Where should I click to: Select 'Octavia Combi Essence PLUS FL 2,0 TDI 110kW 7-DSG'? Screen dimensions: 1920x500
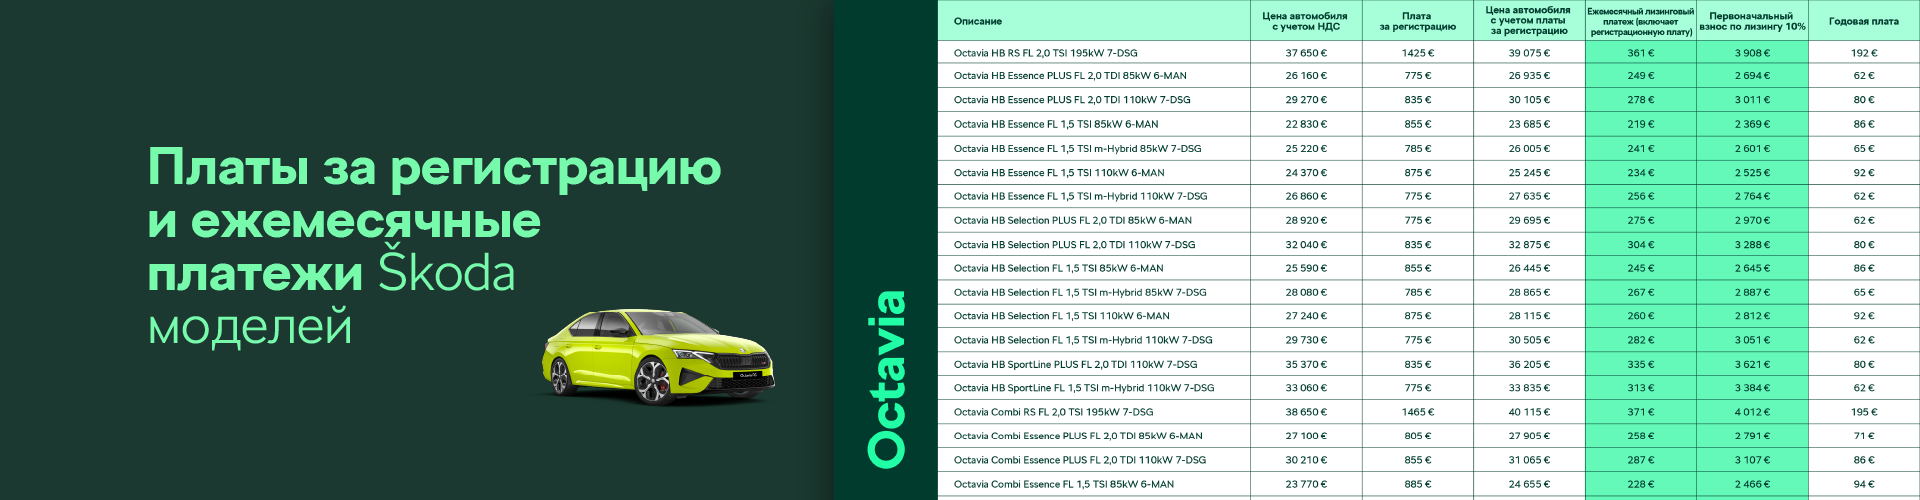tap(1429, 460)
